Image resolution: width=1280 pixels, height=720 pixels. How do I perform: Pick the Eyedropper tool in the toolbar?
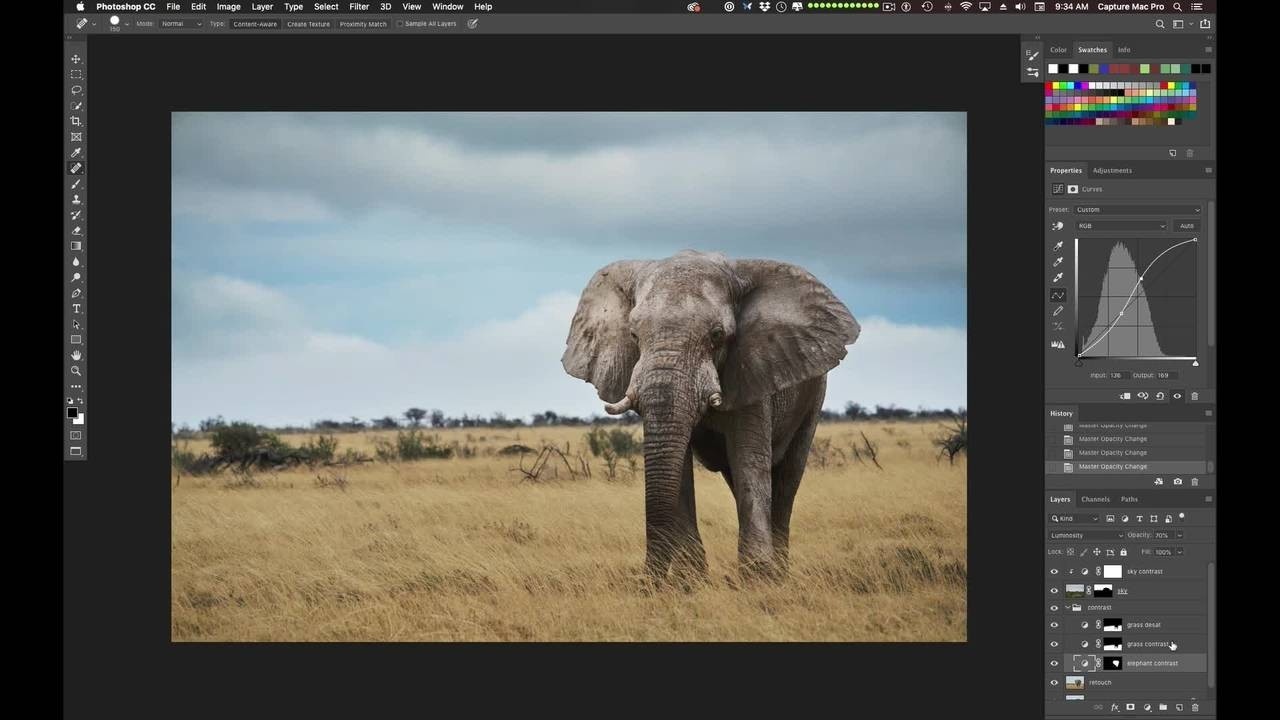pyautogui.click(x=76, y=152)
